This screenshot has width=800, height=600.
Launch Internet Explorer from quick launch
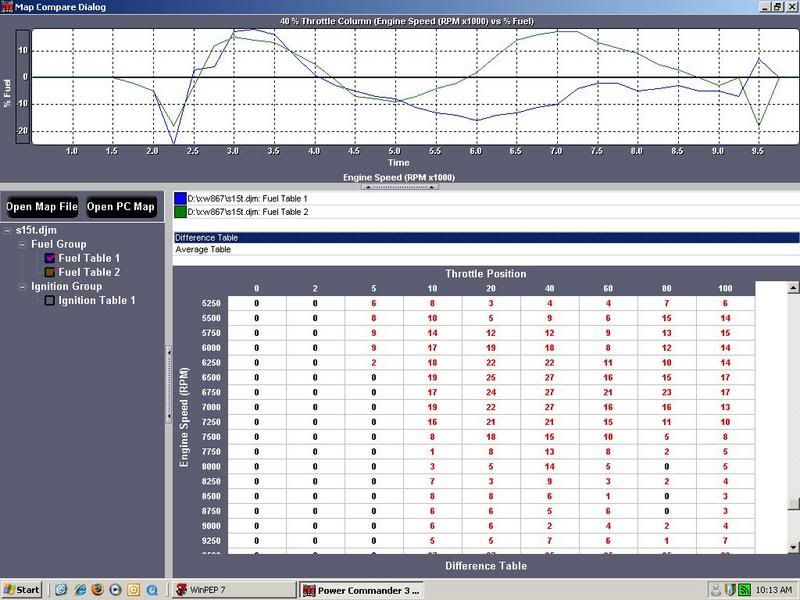80,590
